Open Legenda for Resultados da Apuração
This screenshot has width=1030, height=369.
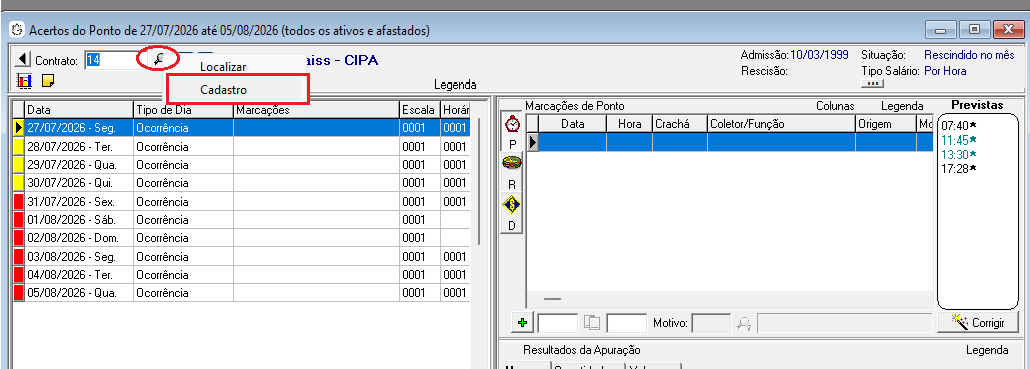(x=987, y=350)
